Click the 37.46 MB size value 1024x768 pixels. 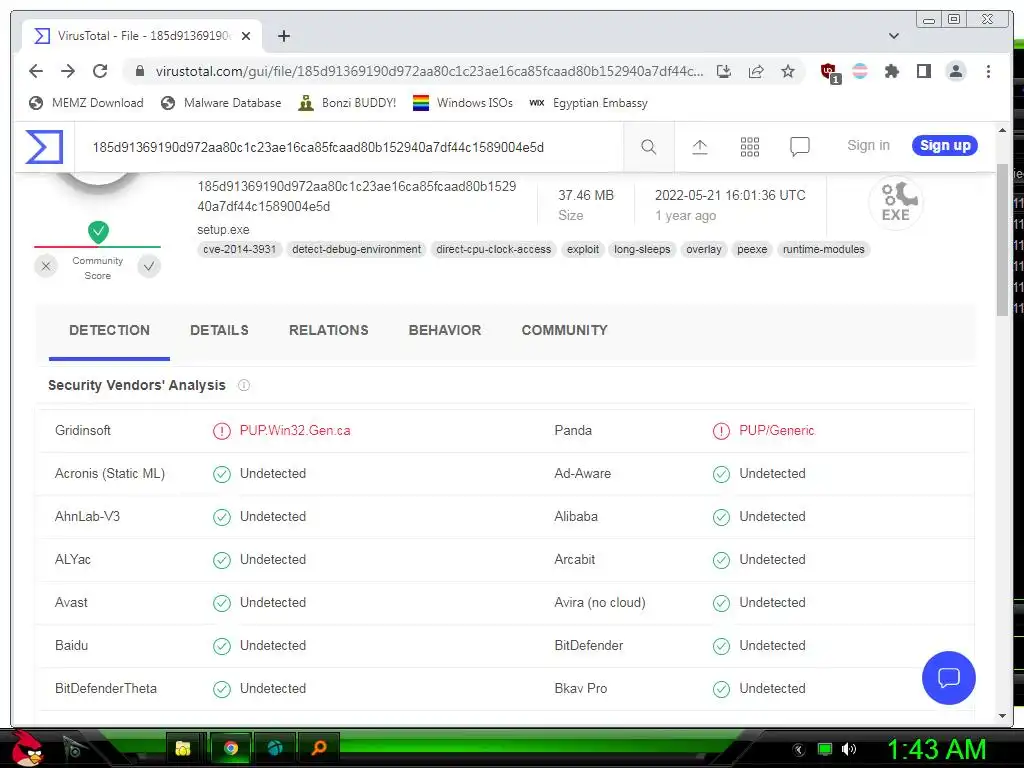pyautogui.click(x=586, y=195)
